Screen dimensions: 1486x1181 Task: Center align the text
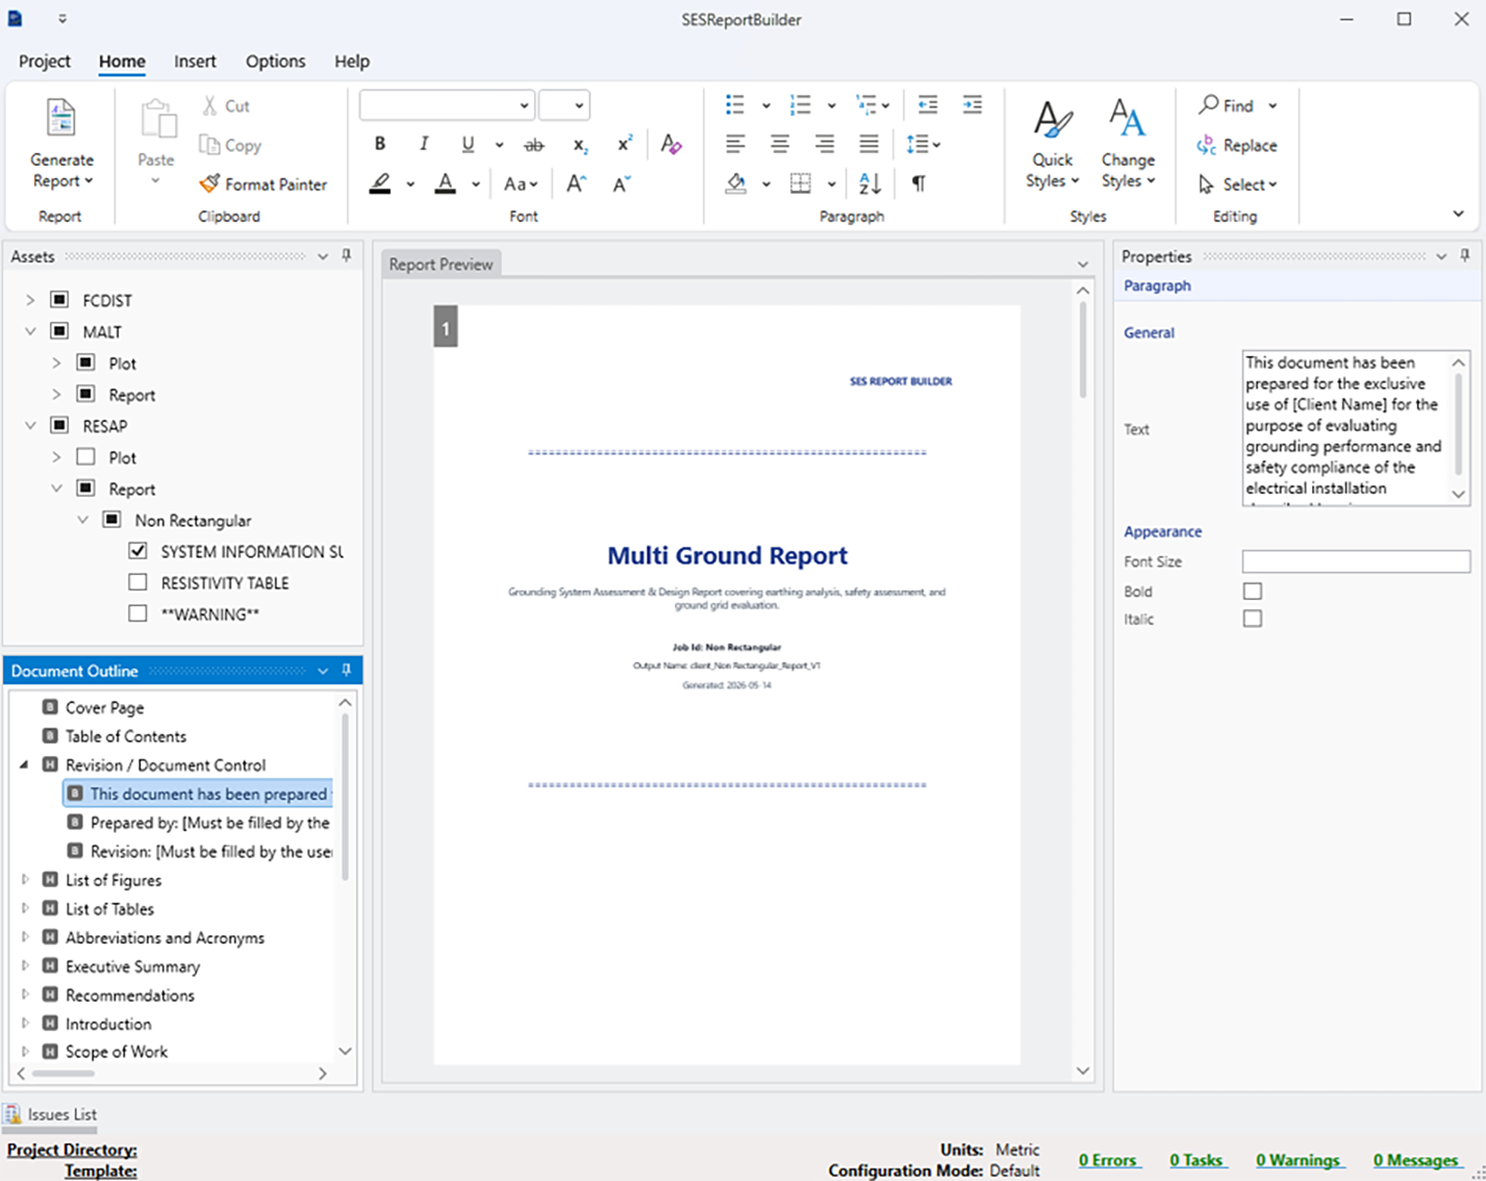[780, 145]
